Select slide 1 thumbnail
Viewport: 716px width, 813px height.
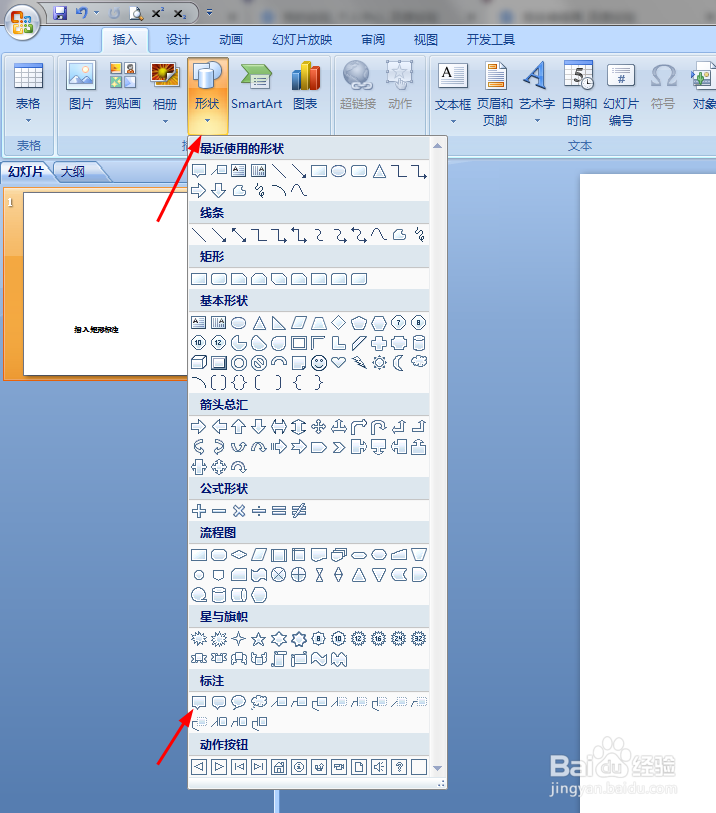105,284
